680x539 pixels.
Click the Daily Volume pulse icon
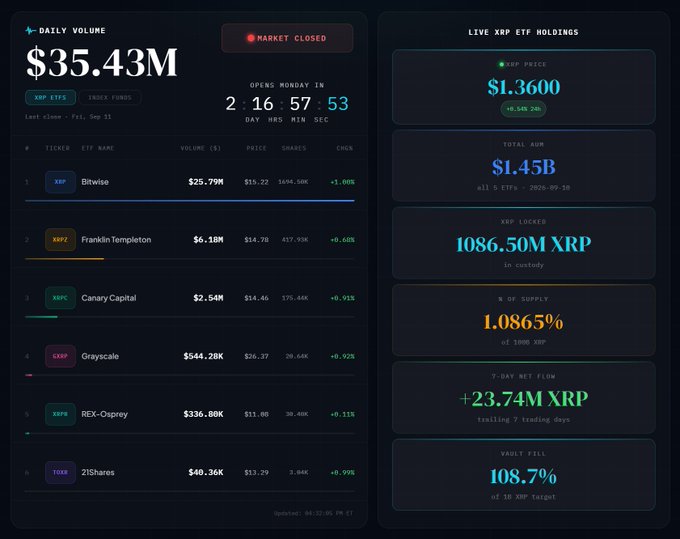coord(30,30)
